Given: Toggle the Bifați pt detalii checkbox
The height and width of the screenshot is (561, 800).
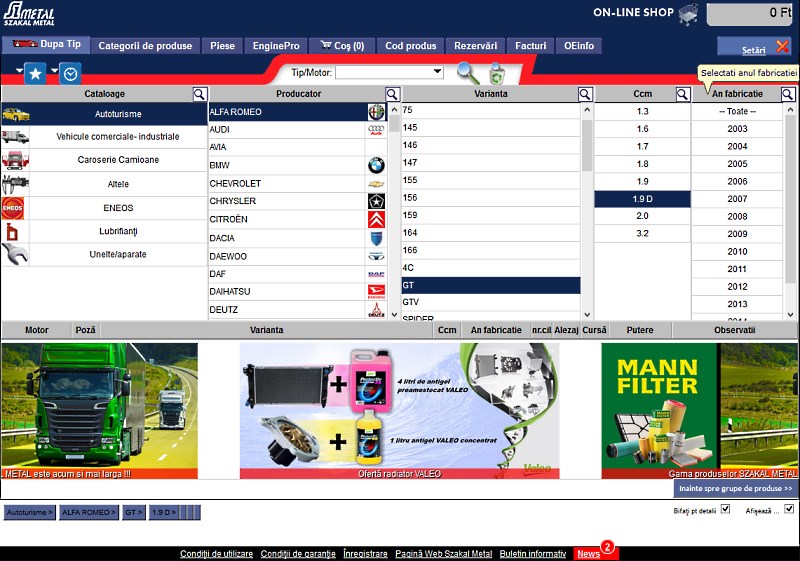Looking at the screenshot, I should click(726, 509).
